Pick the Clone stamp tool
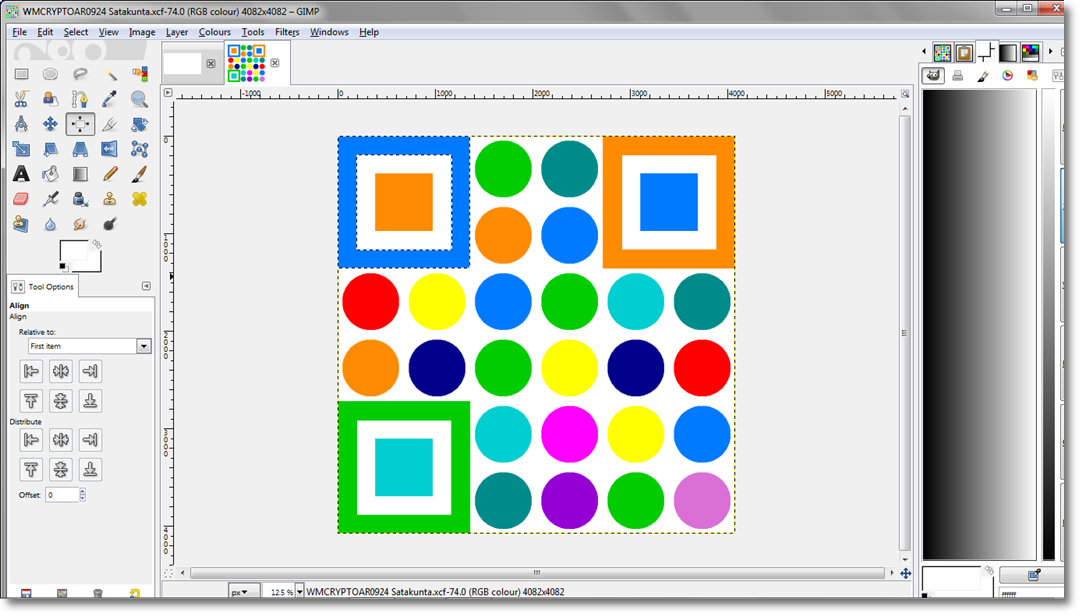1080x615 pixels. (x=110, y=199)
